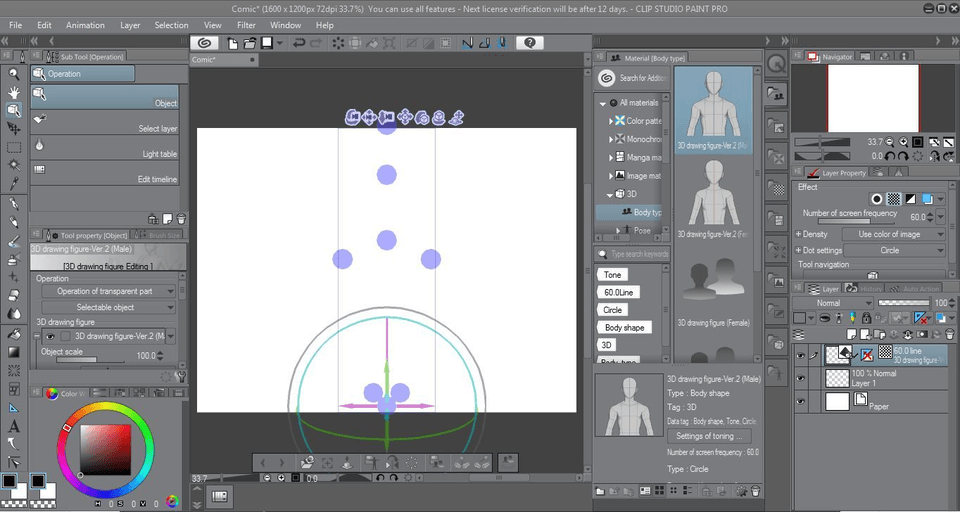Viewport: 960px width, 512px height.
Task: Toggle visibility of the Paper layer
Action: (801, 401)
